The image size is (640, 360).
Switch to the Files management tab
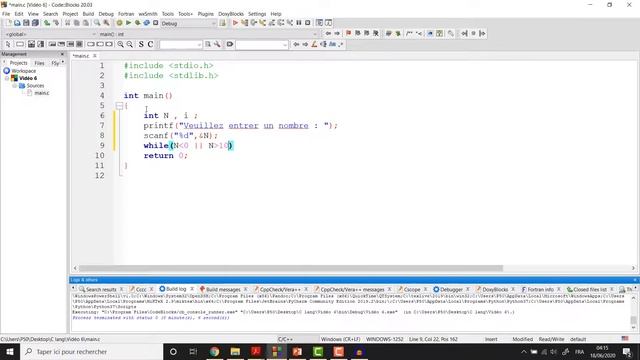click(39, 63)
